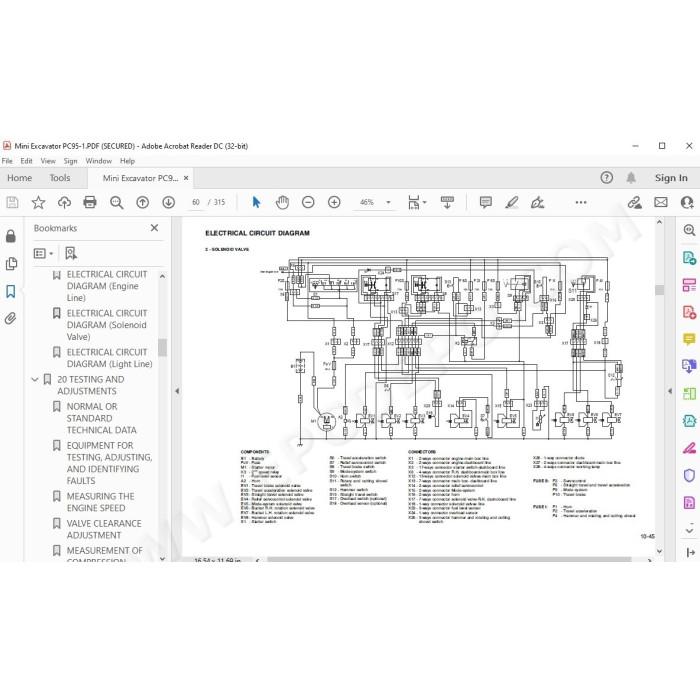Screen dimensions: 700x700
Task: Toggle Bookmarks panel icon
Action: (11, 292)
